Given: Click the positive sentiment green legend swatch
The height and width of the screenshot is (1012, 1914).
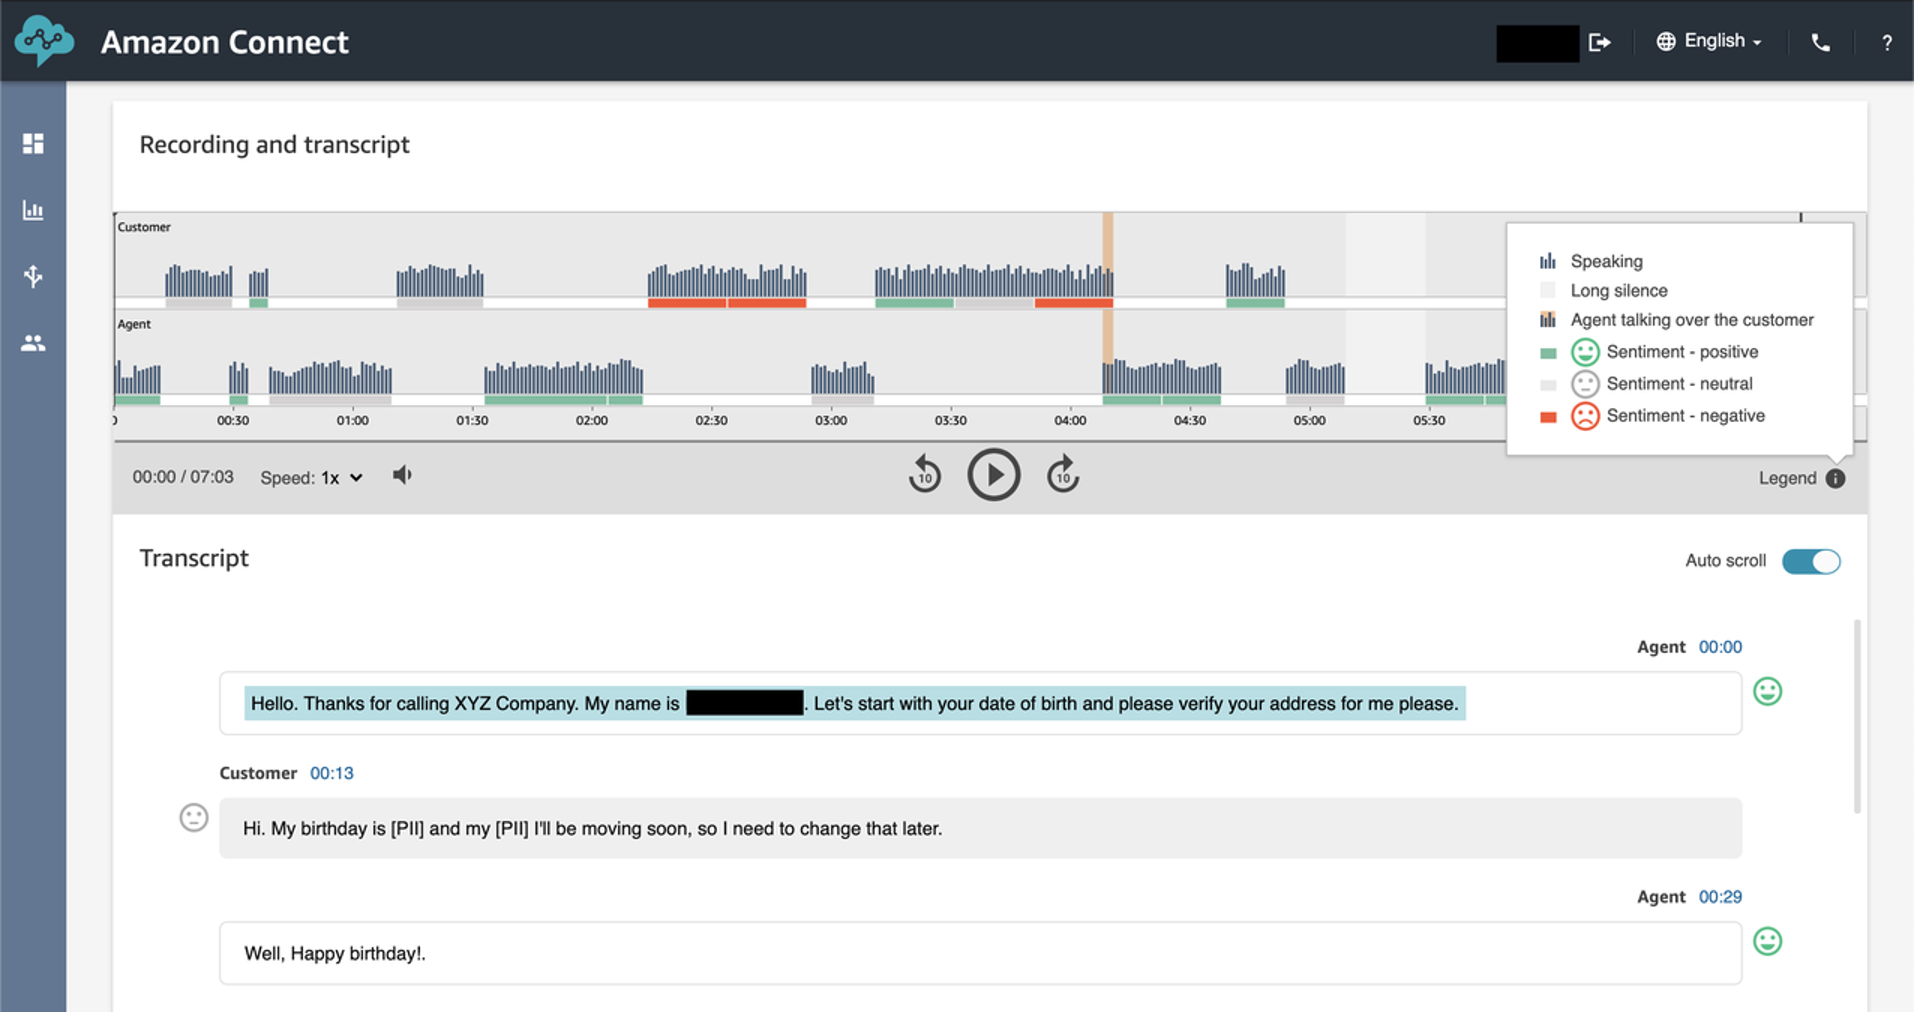Looking at the screenshot, I should coord(1548,353).
